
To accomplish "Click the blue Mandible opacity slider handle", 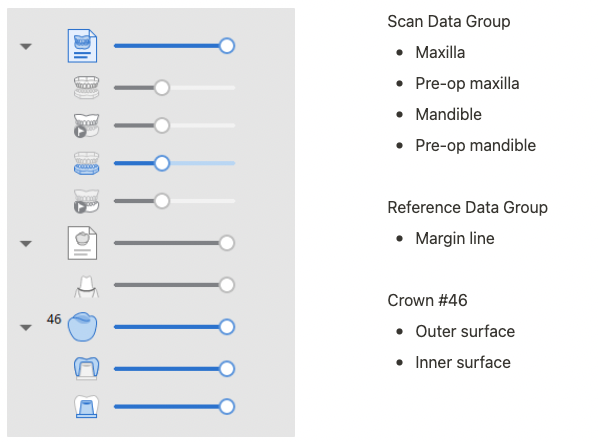I will tap(162, 163).
